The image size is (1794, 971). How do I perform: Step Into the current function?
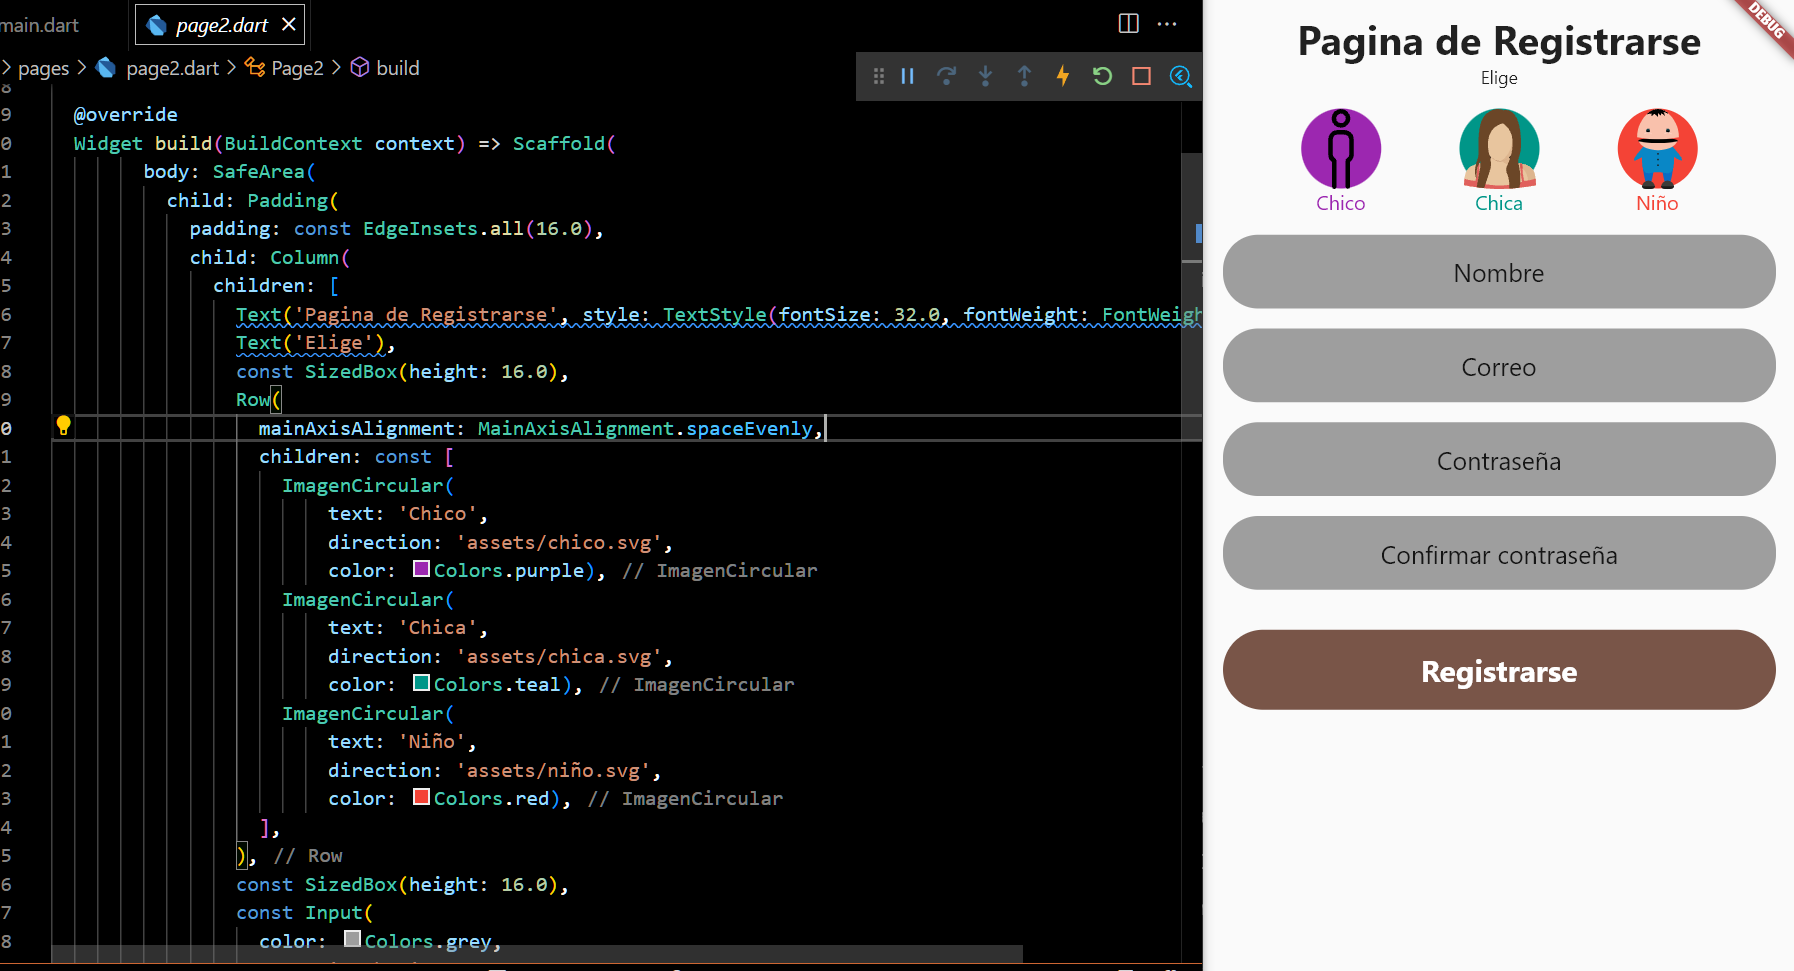pyautogui.click(x=986, y=76)
